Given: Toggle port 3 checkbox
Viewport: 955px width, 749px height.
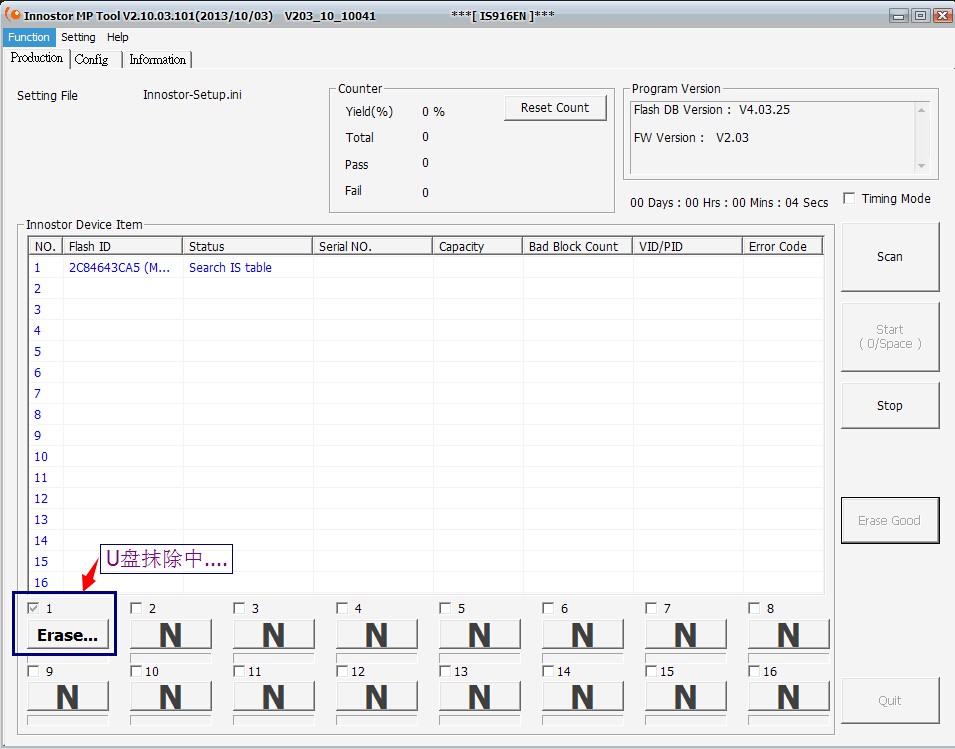Looking at the screenshot, I should tap(239, 608).
